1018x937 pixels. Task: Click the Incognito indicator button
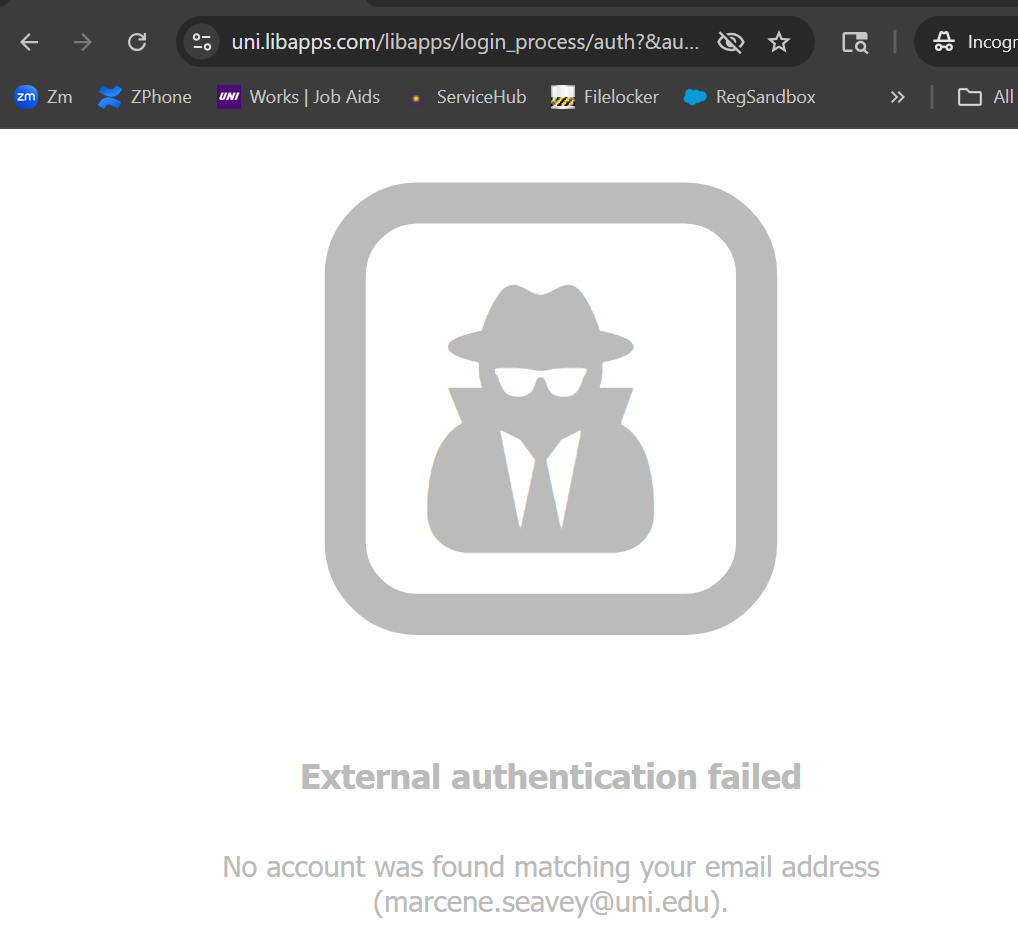tap(968, 42)
